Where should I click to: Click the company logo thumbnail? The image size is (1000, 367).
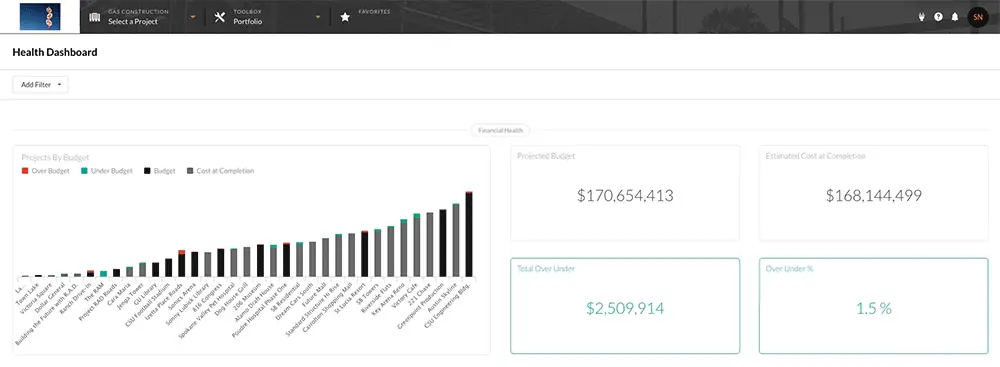point(40,17)
